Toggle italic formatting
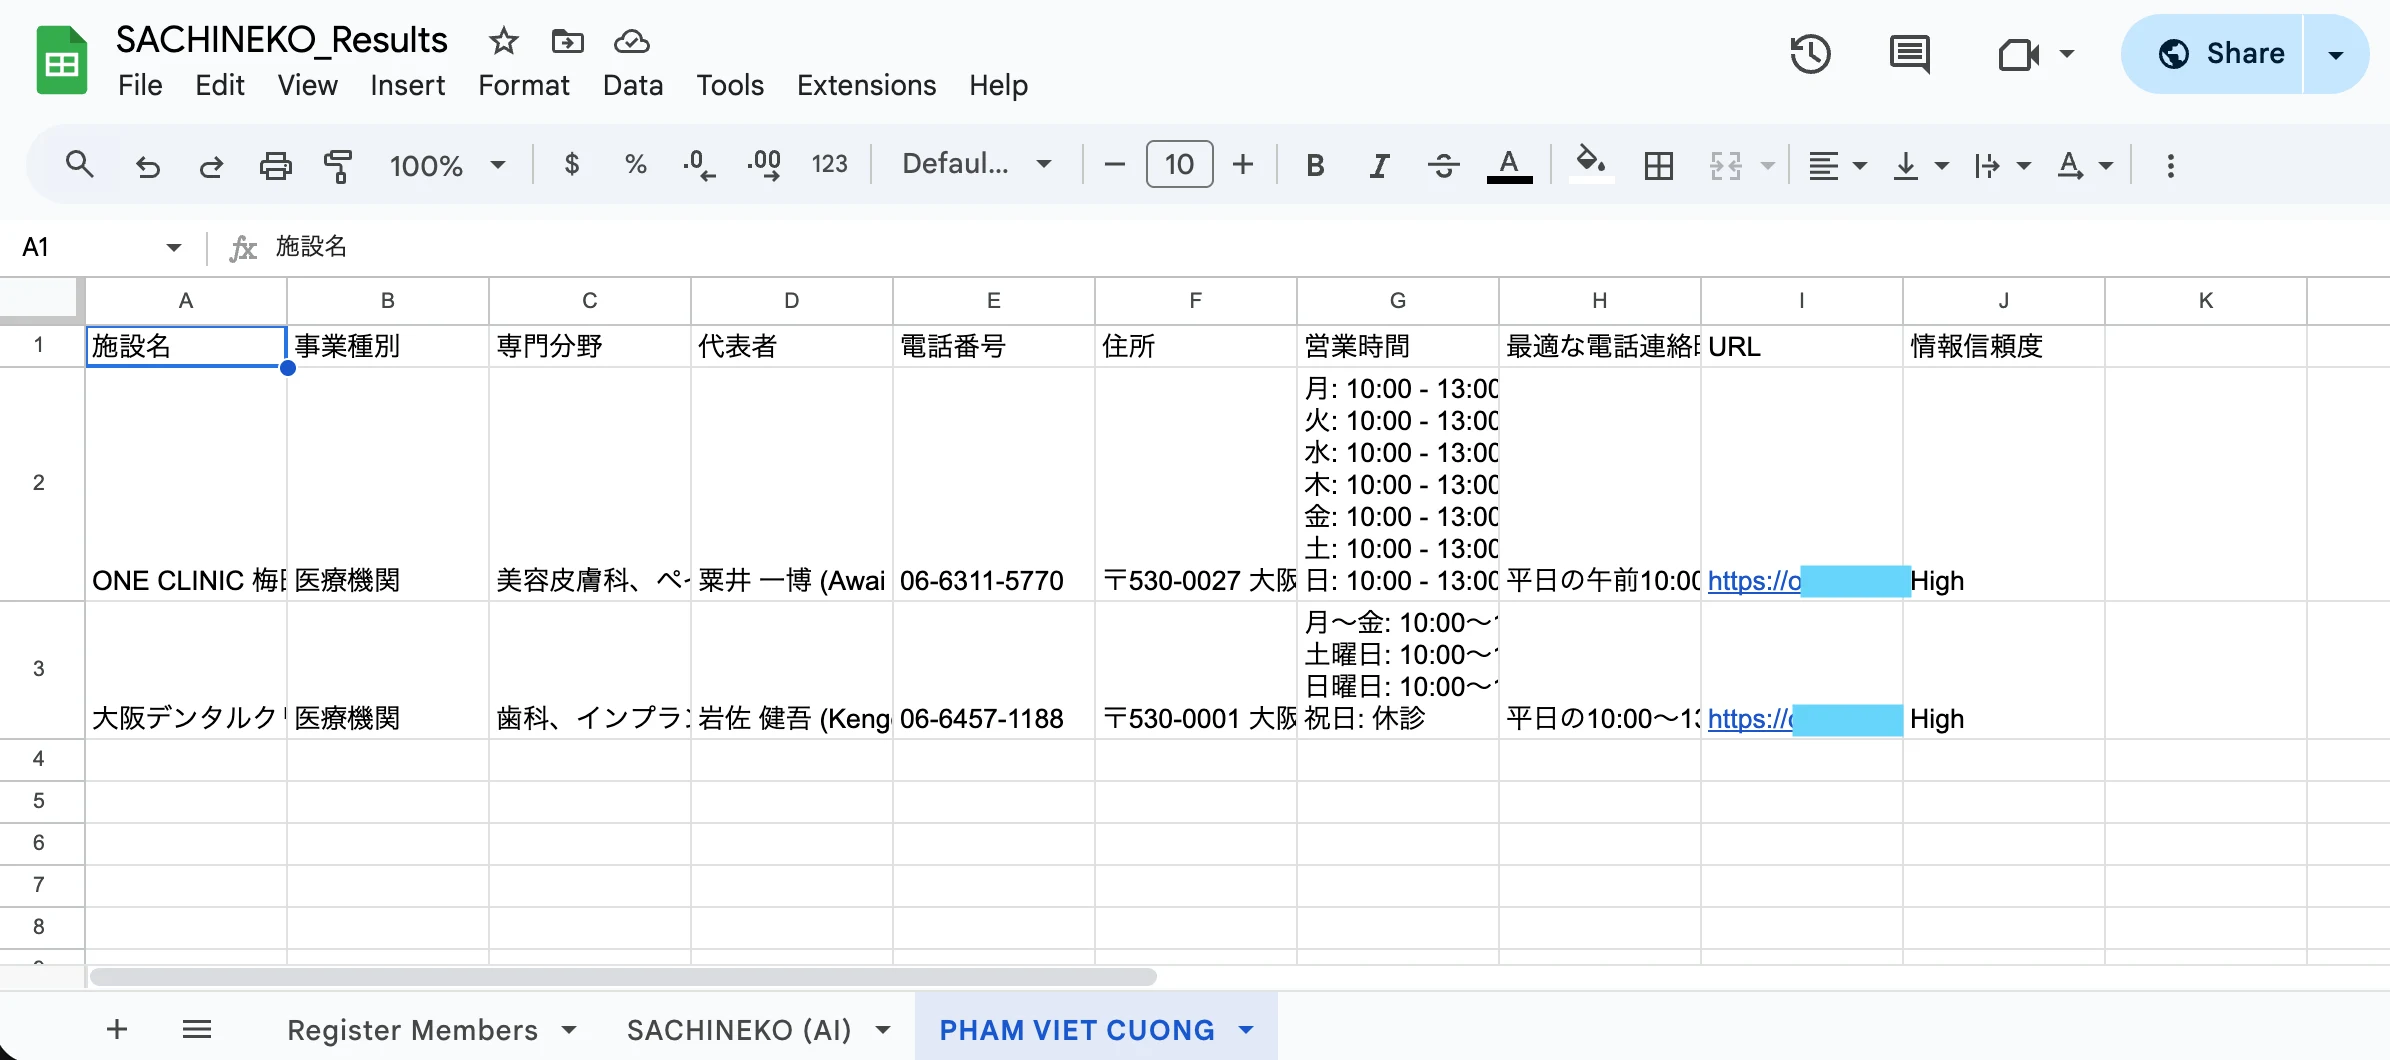The height and width of the screenshot is (1060, 2390). click(1379, 165)
